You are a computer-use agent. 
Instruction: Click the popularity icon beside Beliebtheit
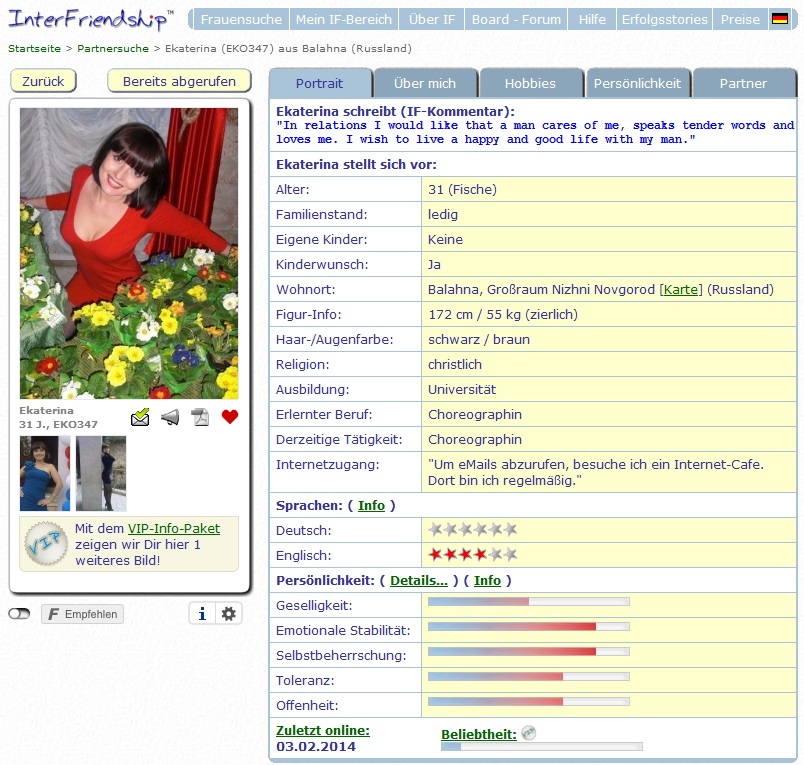pos(528,733)
